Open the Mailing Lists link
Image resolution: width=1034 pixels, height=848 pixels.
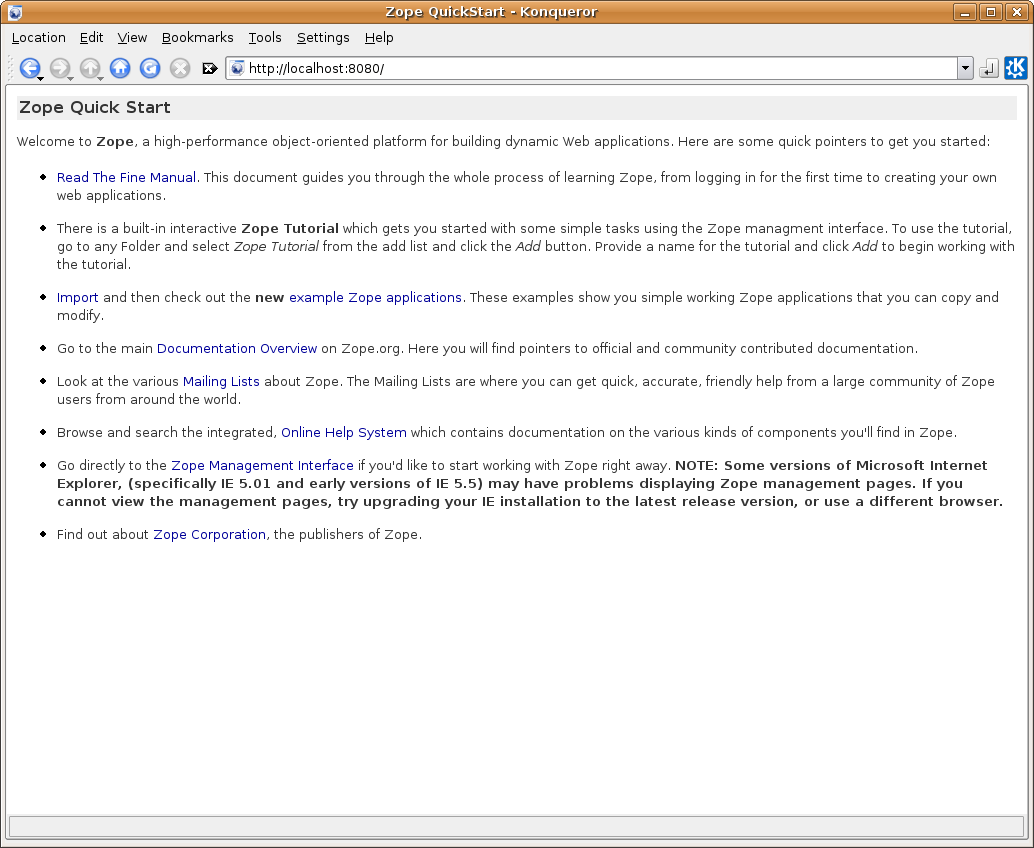point(221,381)
